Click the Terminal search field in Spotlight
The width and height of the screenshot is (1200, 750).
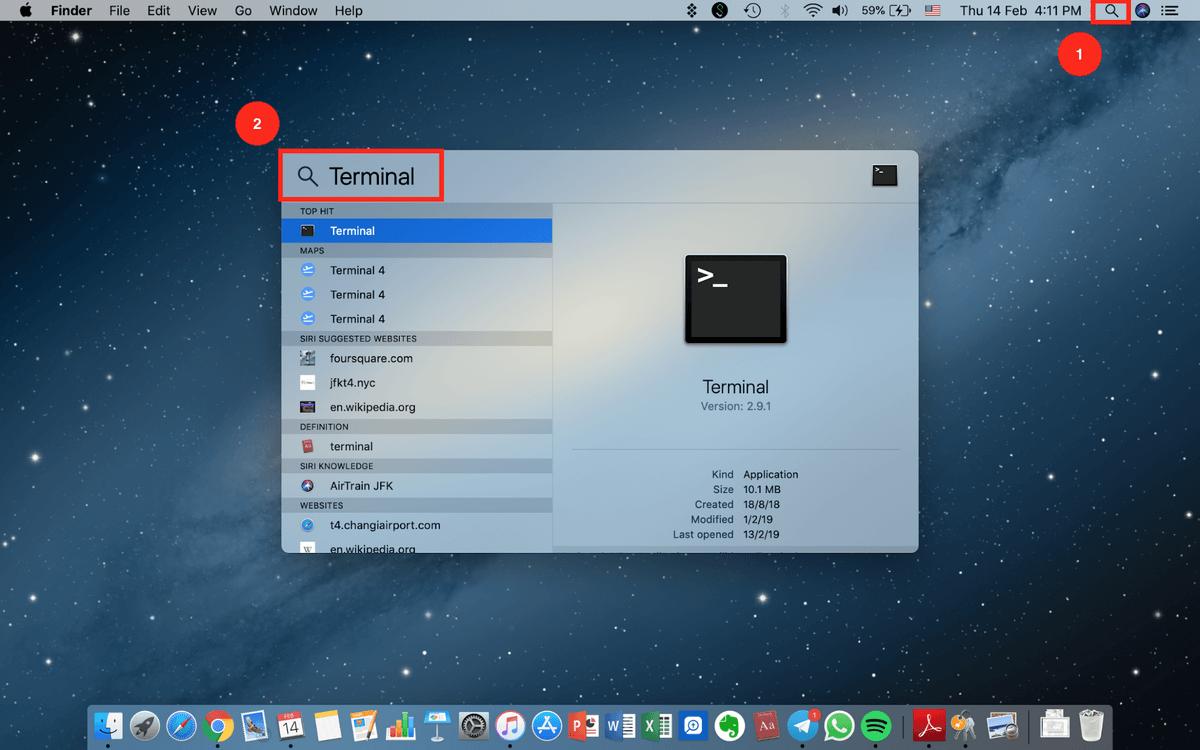click(371, 177)
